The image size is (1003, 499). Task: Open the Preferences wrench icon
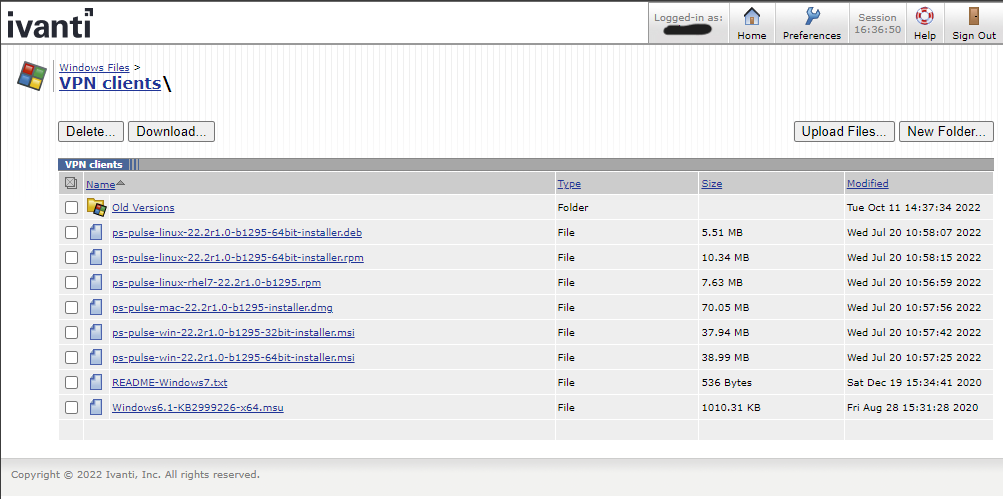point(812,16)
